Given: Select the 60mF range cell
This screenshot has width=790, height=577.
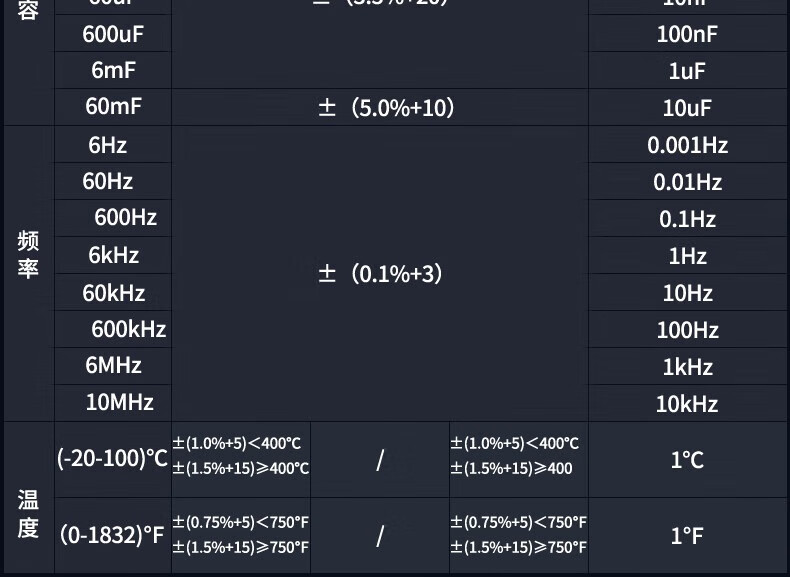Looking at the screenshot, I should pos(112,107).
